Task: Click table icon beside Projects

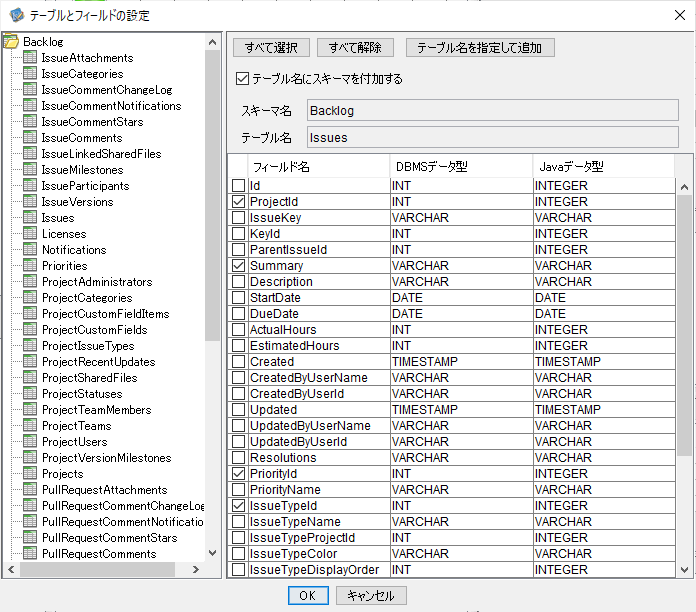Action: click(30, 473)
